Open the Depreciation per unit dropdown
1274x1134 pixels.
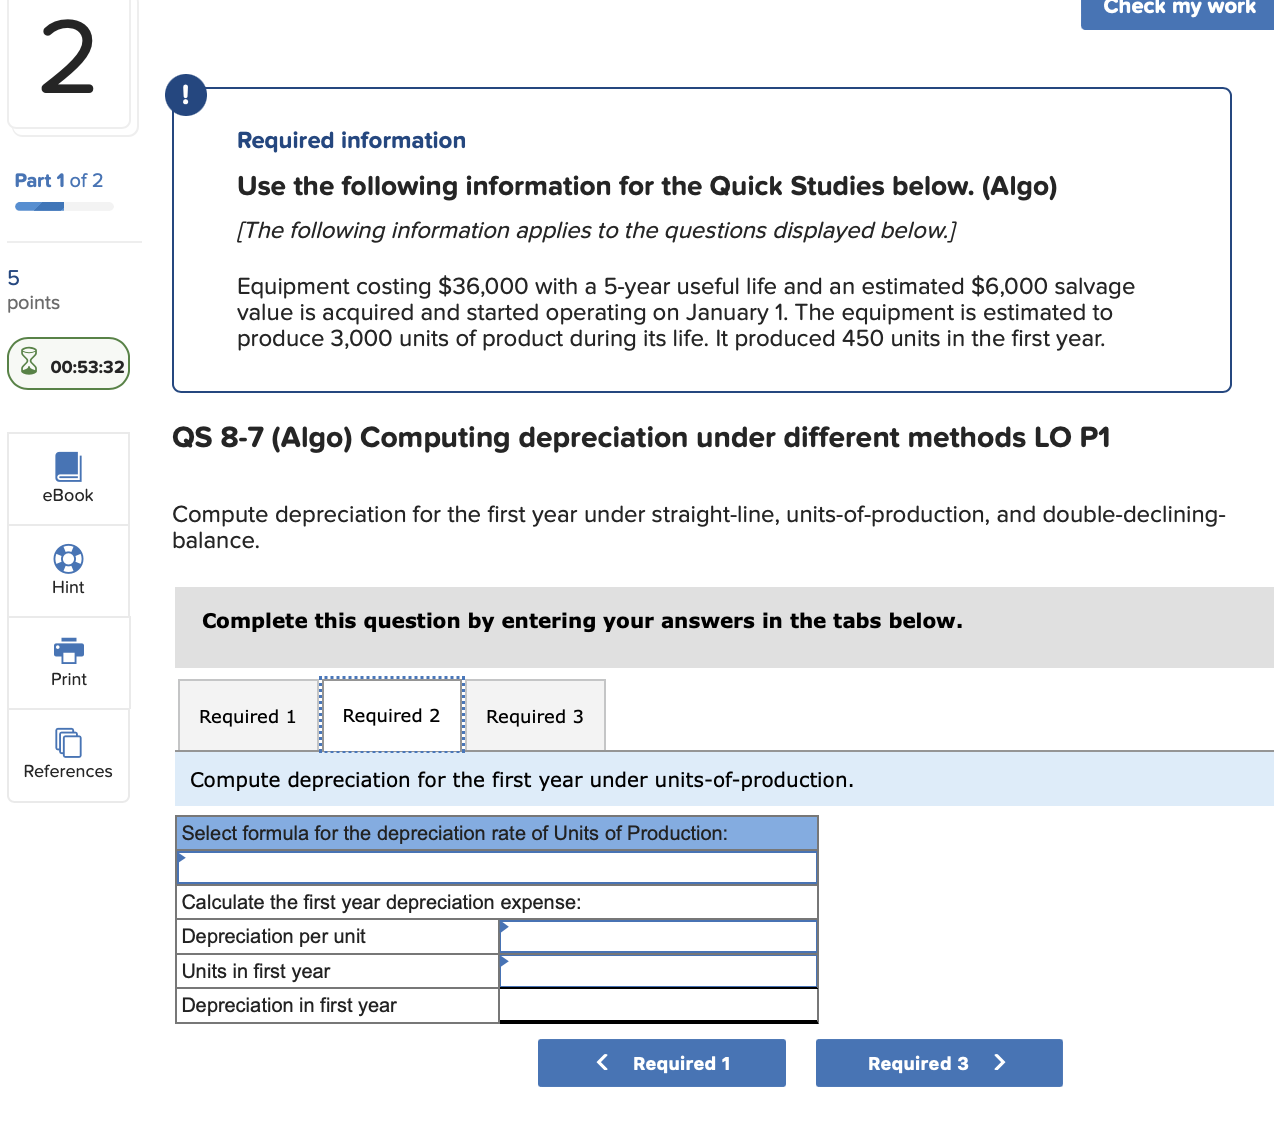click(657, 936)
